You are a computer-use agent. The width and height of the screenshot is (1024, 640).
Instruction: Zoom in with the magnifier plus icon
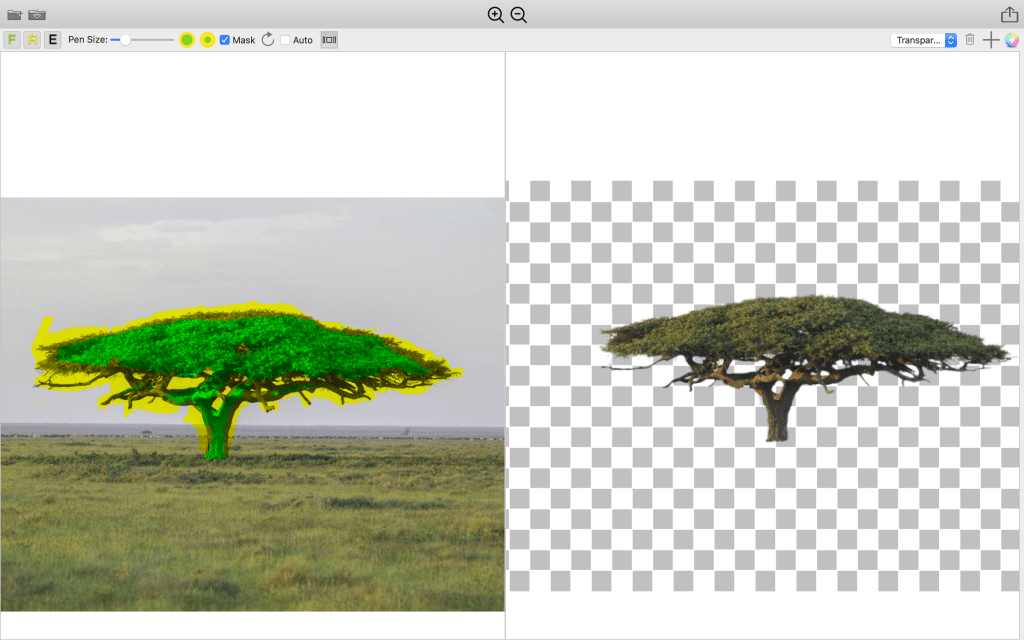pos(495,15)
